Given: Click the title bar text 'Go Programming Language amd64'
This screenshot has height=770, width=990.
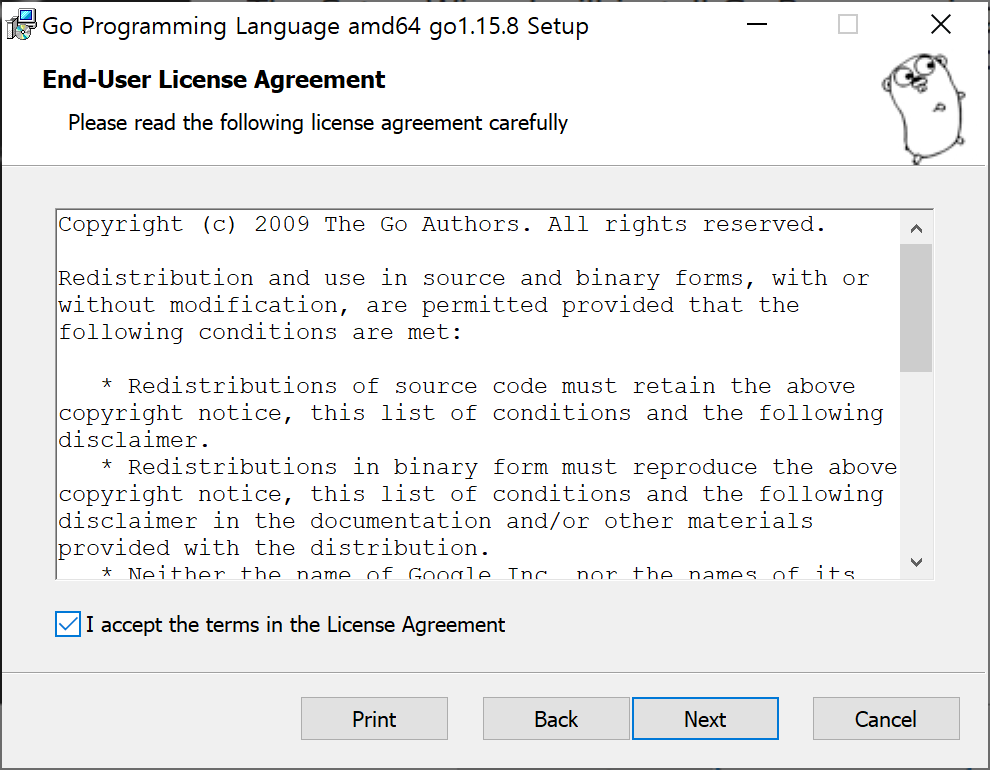Looking at the screenshot, I should coord(231,27).
